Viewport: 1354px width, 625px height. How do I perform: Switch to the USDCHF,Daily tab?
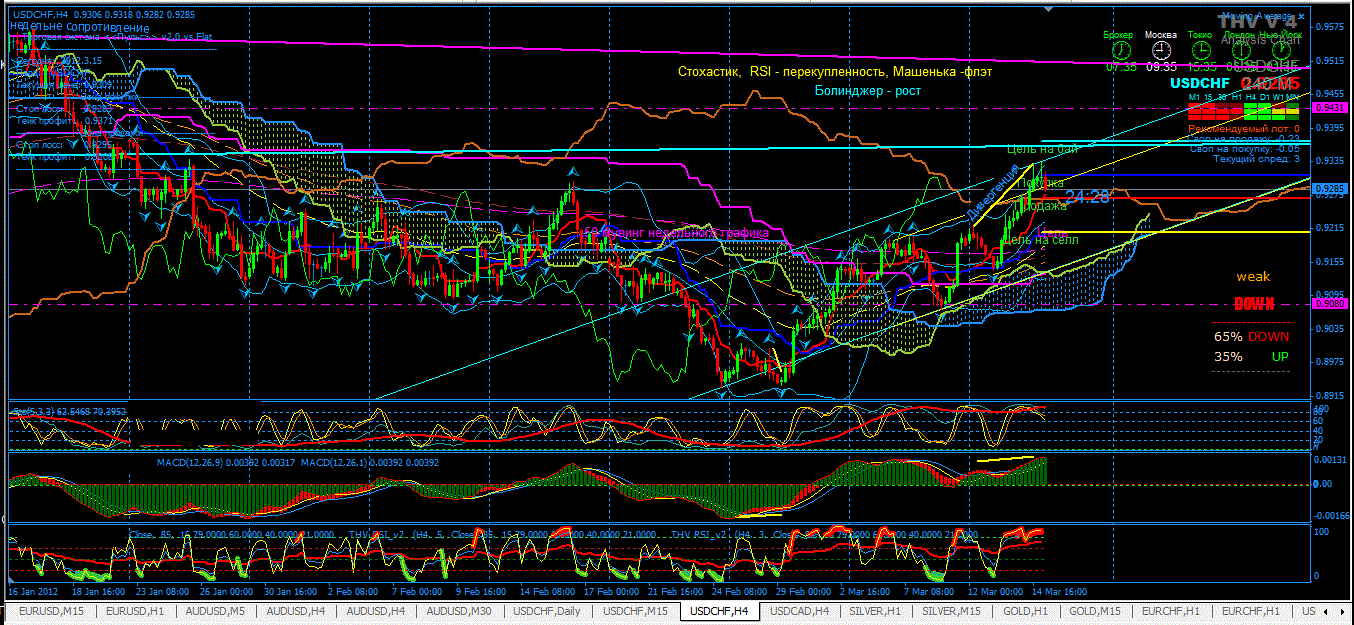(548, 610)
